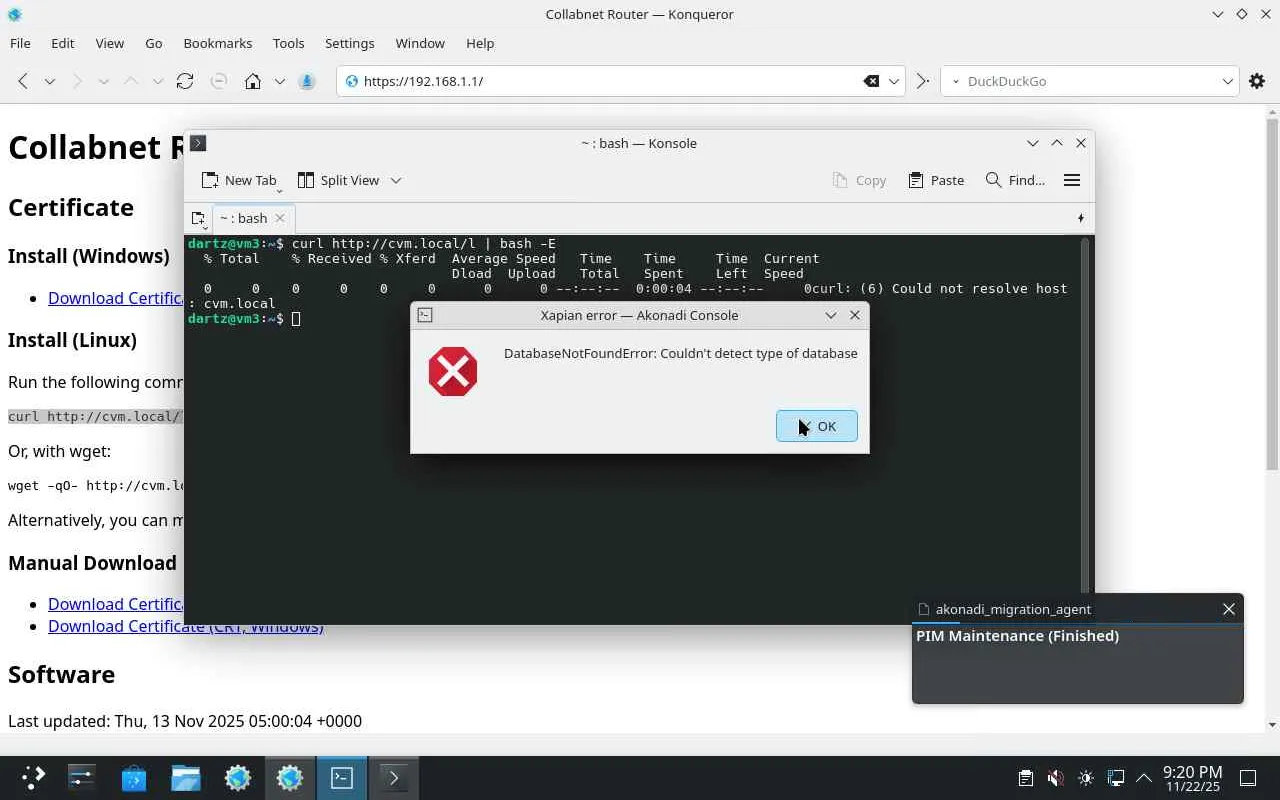This screenshot has height=800, width=1280.
Task: Close the bash tab in Konsole
Action: click(x=280, y=218)
